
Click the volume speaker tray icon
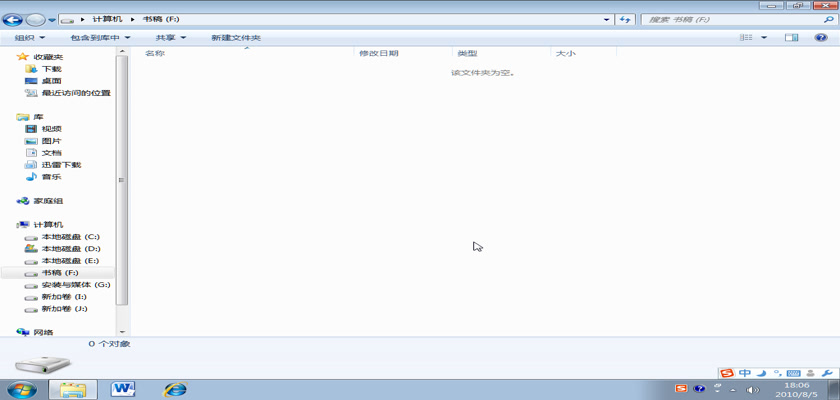click(x=754, y=389)
